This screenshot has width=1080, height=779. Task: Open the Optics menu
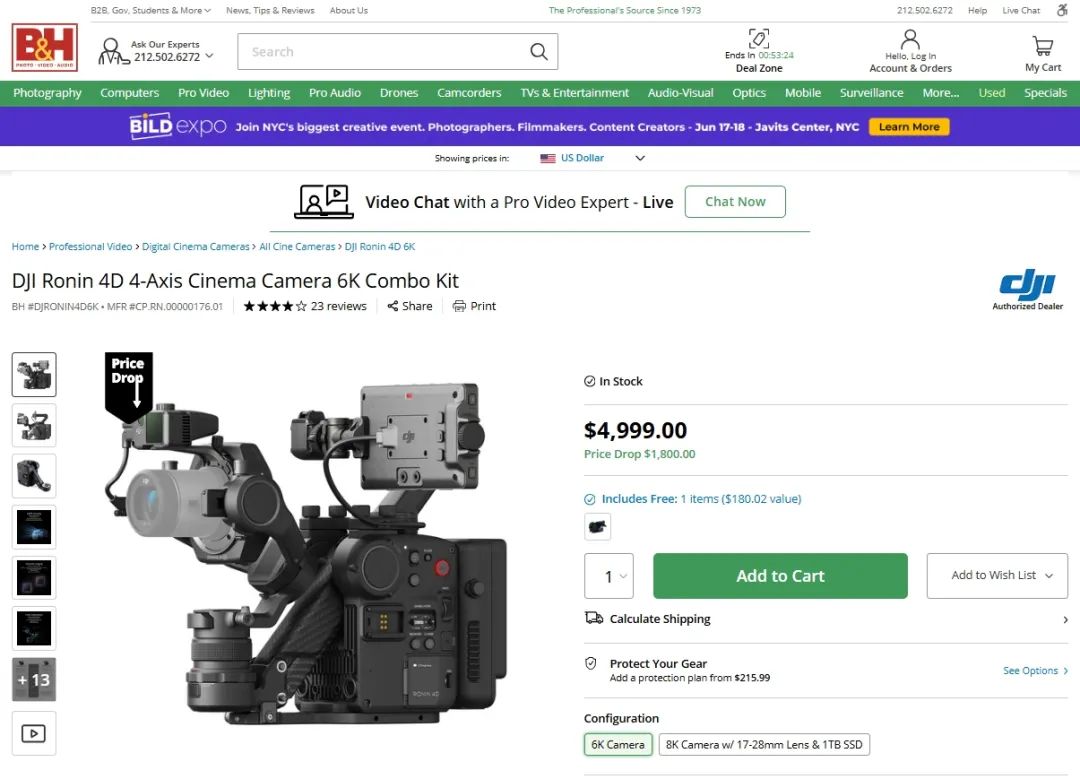749,93
